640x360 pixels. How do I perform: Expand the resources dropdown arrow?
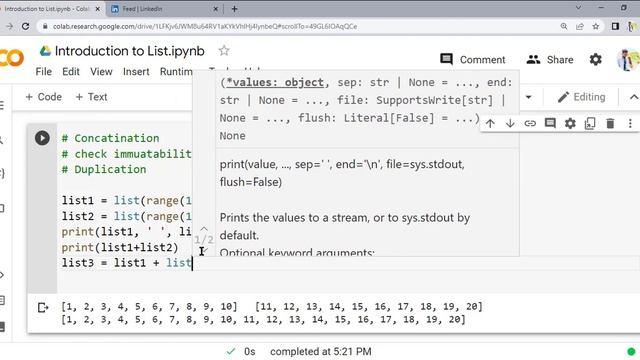(529, 97)
